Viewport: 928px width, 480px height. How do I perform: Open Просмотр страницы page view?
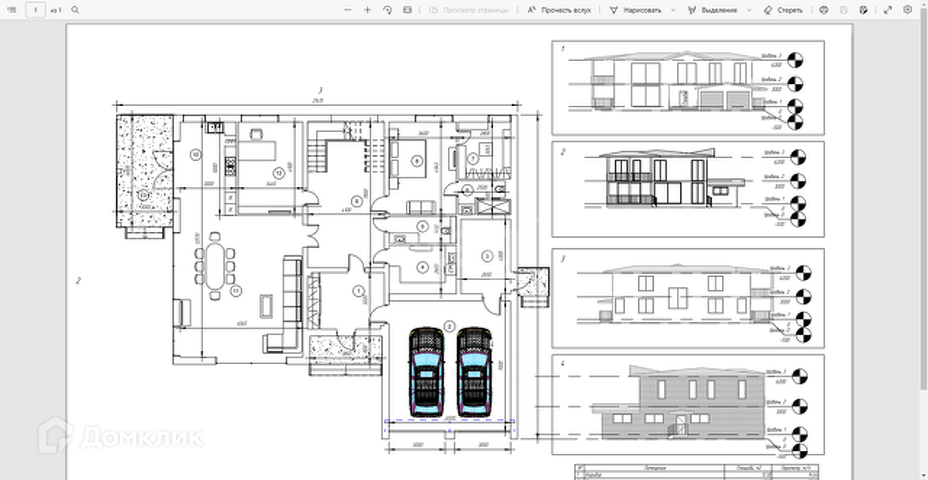[469, 10]
